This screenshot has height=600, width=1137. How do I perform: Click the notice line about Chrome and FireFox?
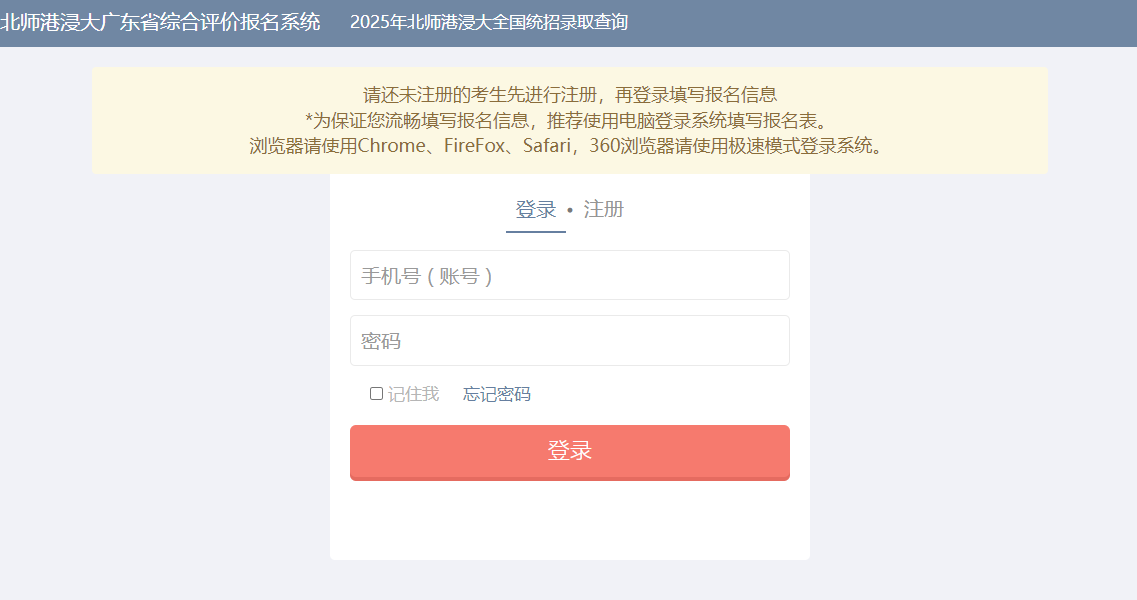(x=568, y=146)
